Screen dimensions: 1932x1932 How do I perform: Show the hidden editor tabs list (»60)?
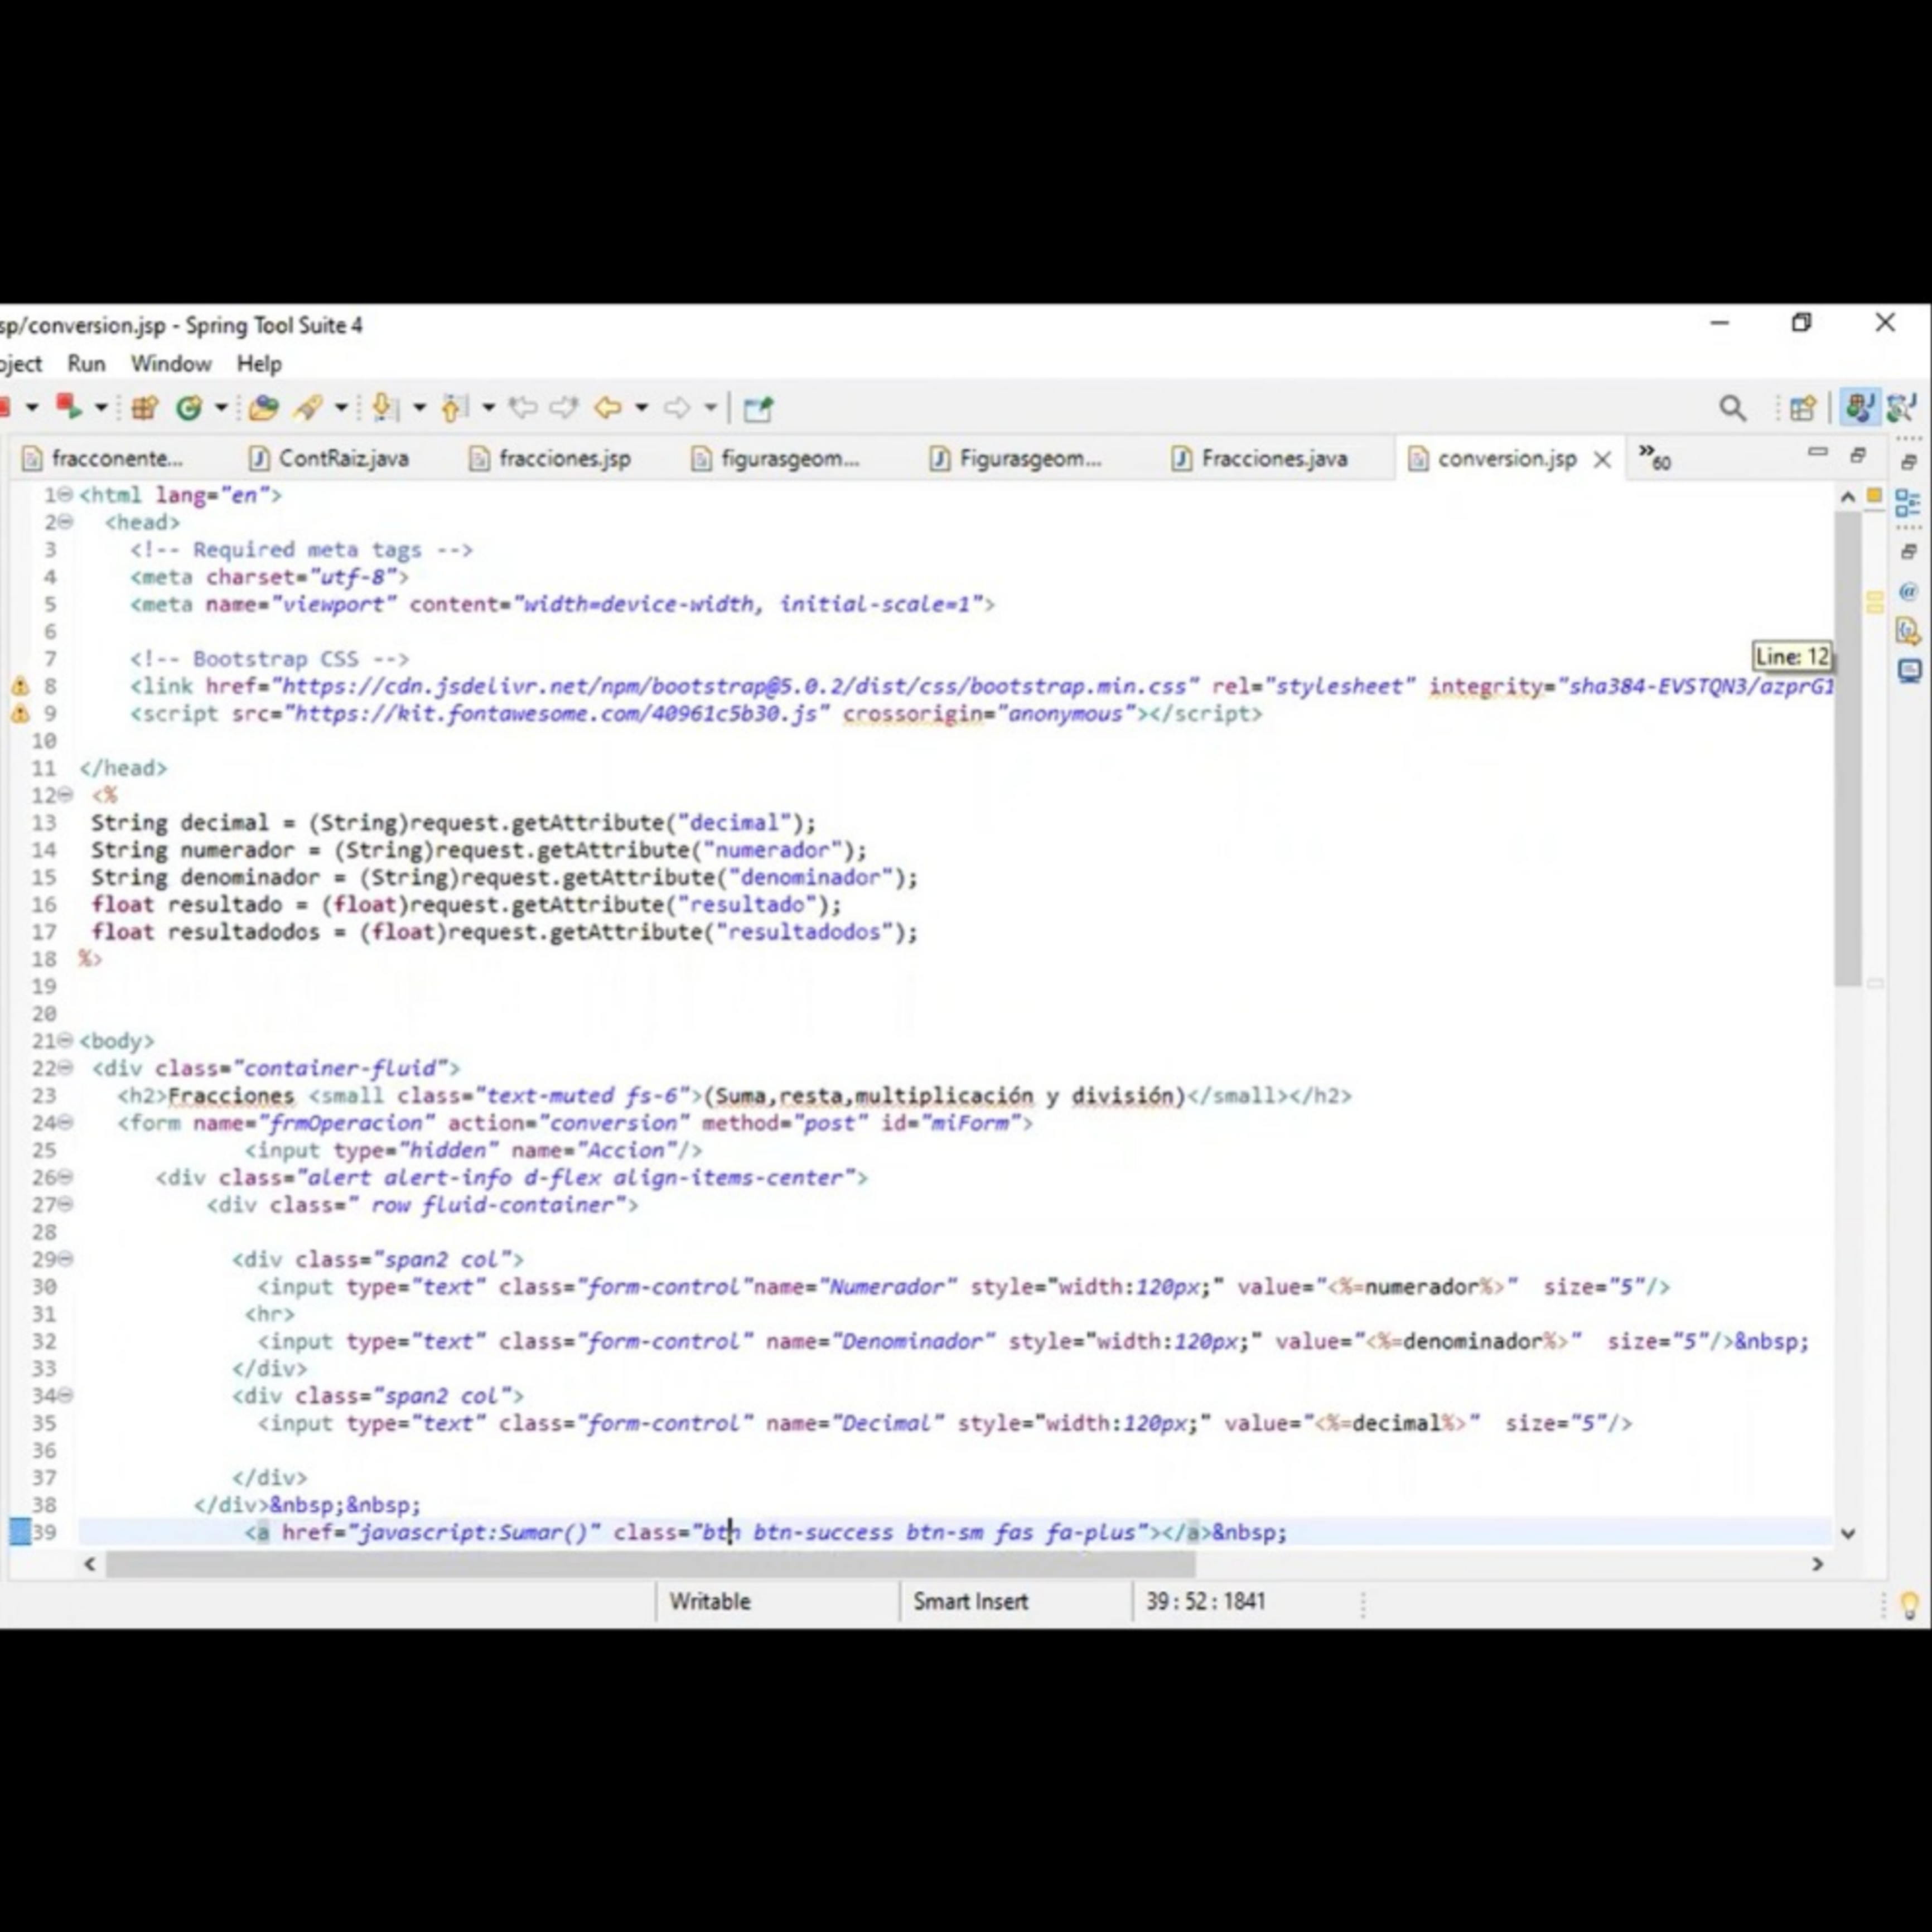point(1655,458)
